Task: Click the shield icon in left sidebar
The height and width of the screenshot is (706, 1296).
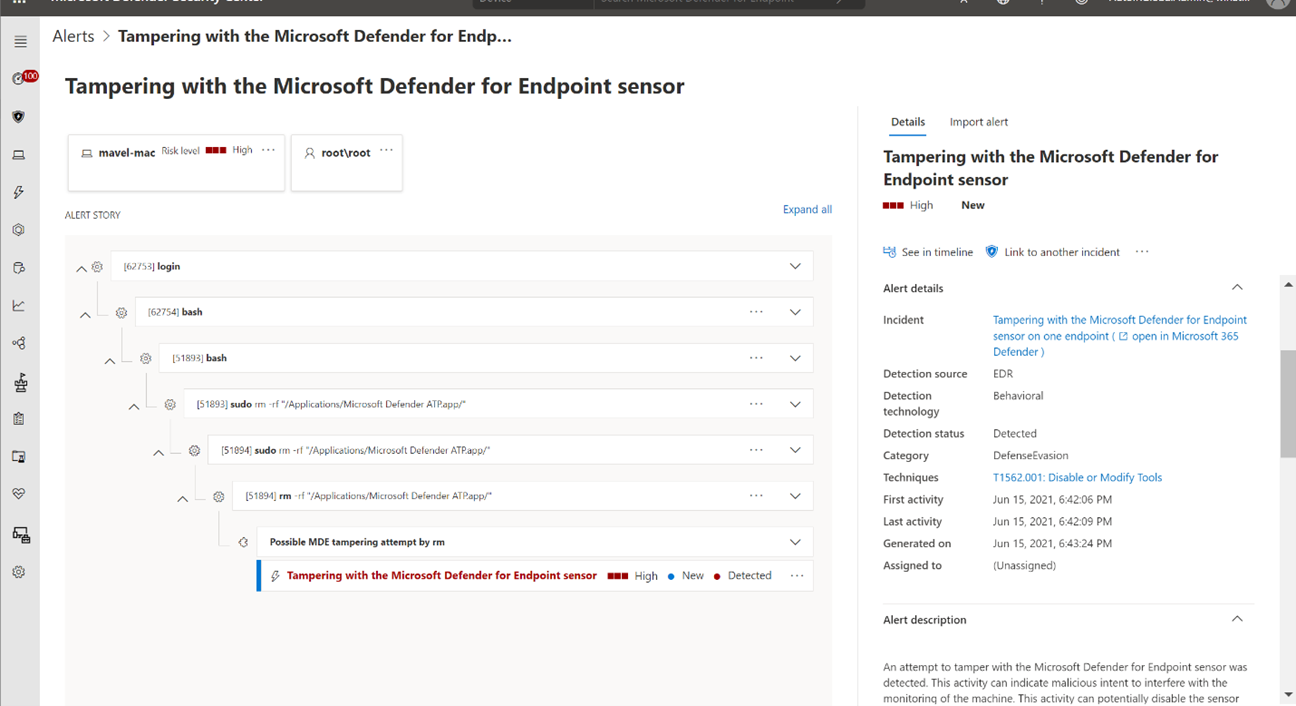Action: pyautogui.click(x=19, y=117)
